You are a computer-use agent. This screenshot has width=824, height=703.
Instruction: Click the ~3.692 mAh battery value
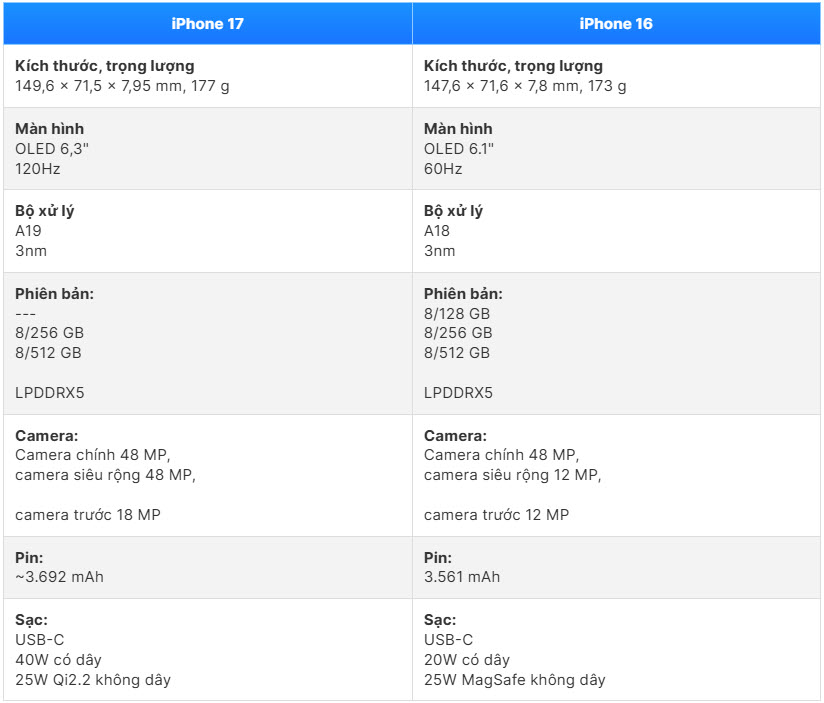(x=60, y=577)
